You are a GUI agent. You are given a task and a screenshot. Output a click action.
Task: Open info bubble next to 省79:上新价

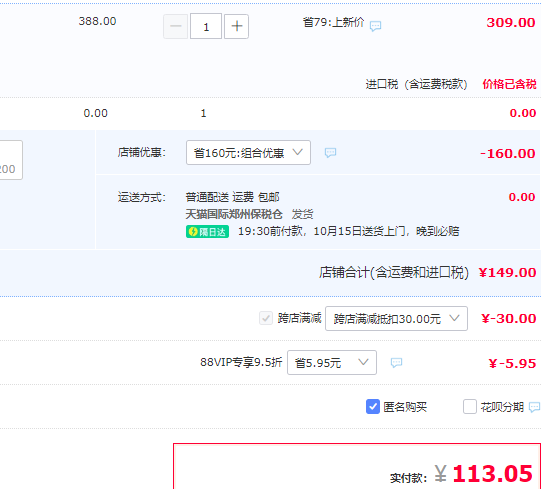(375, 26)
